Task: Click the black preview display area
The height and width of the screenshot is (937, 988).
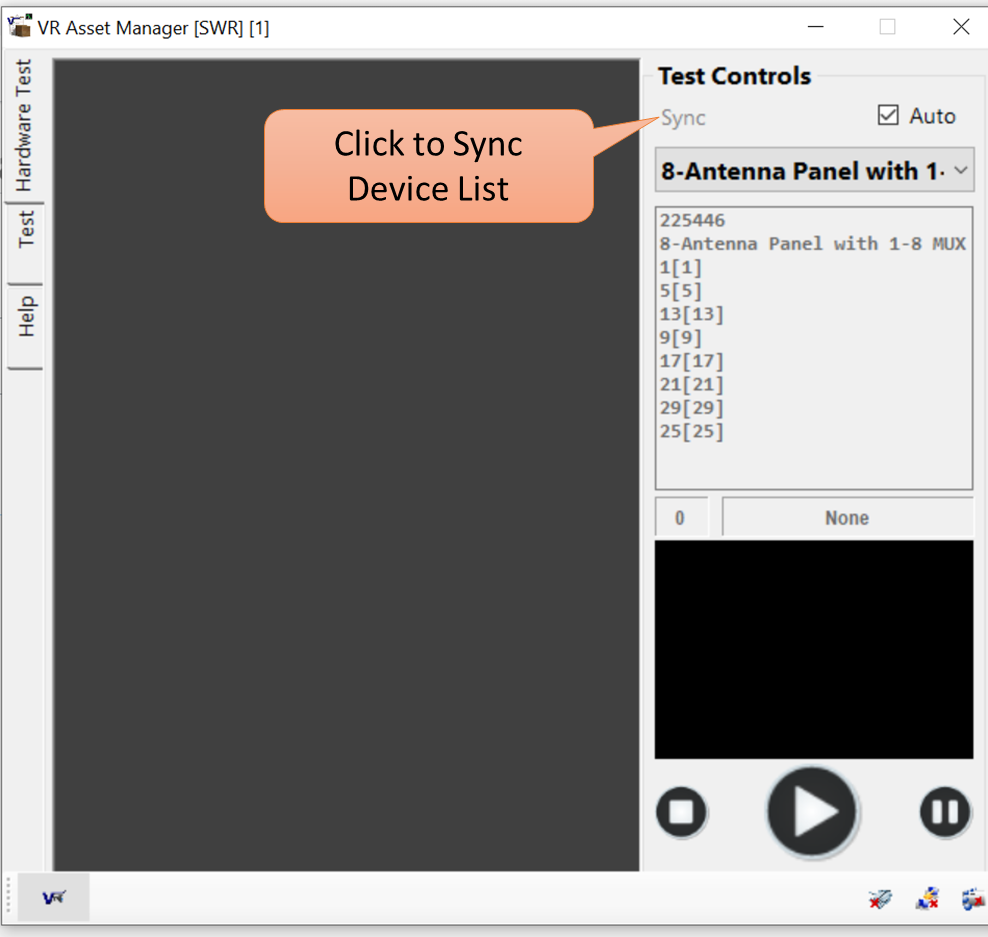Action: point(813,649)
